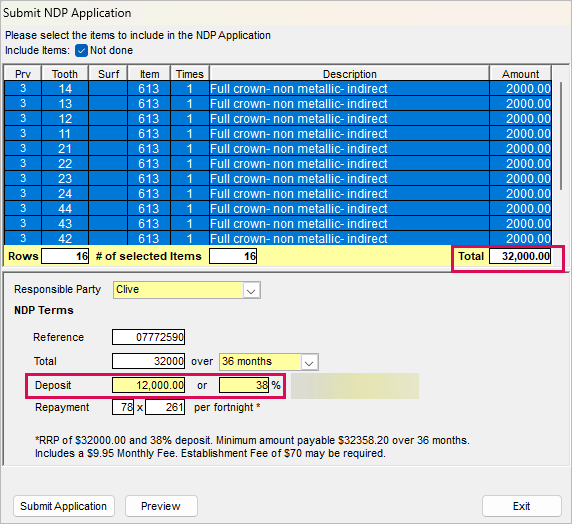Image resolution: width=572 pixels, height=524 pixels.
Task: Click the Description column header
Action: 349,74
